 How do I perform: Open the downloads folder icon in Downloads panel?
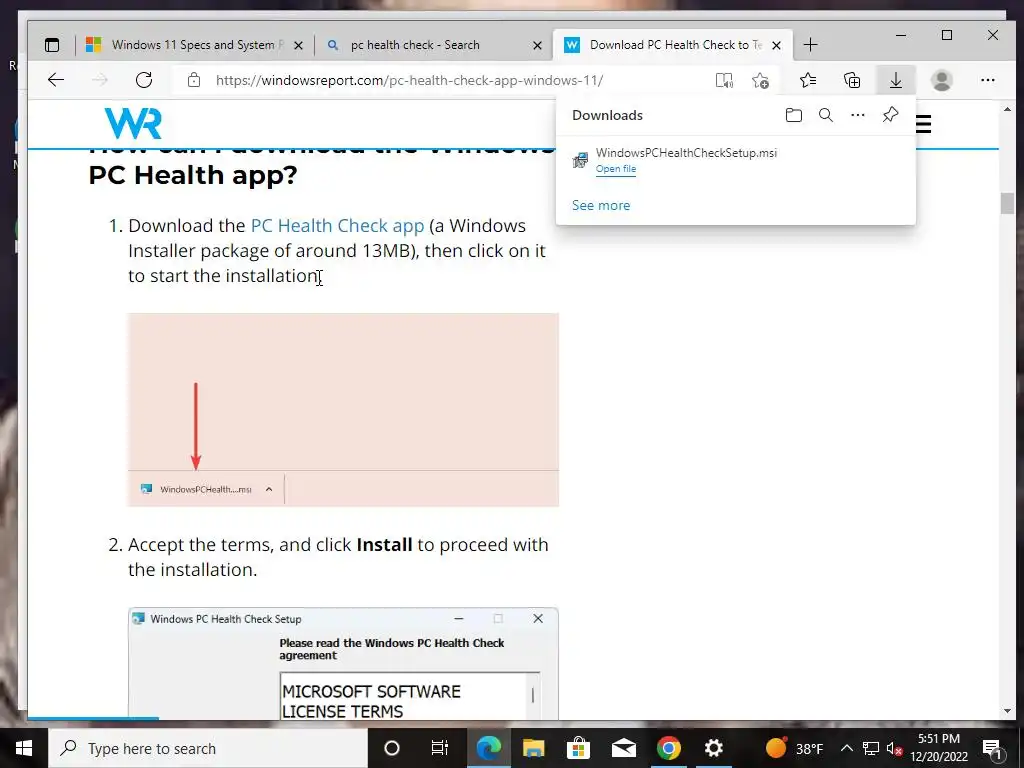[x=793, y=116]
